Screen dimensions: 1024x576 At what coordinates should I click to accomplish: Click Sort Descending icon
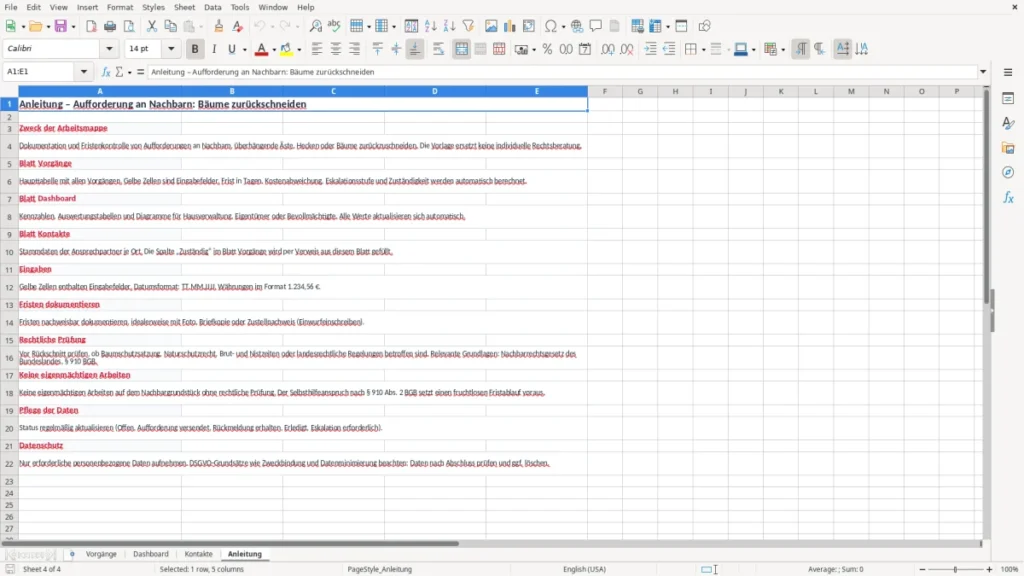point(449,26)
